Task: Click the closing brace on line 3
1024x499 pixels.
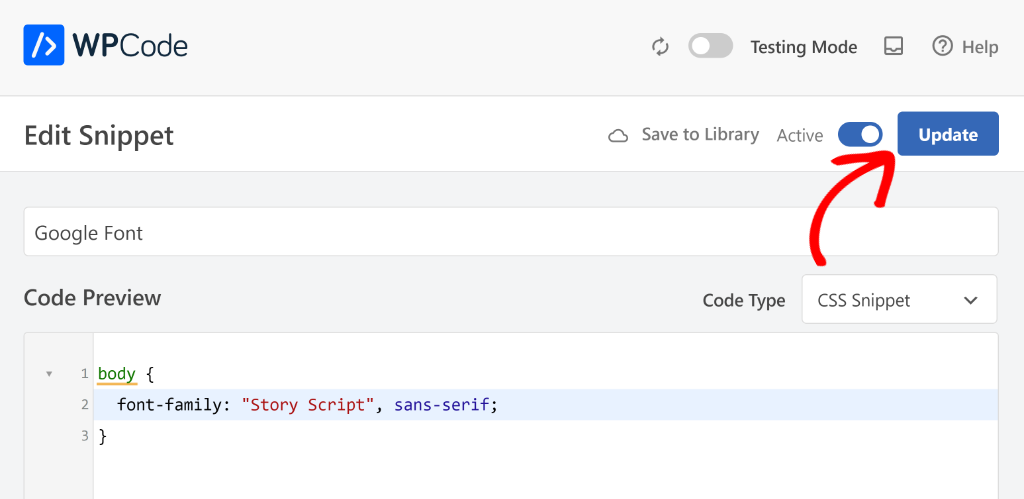Action: click(x=102, y=436)
